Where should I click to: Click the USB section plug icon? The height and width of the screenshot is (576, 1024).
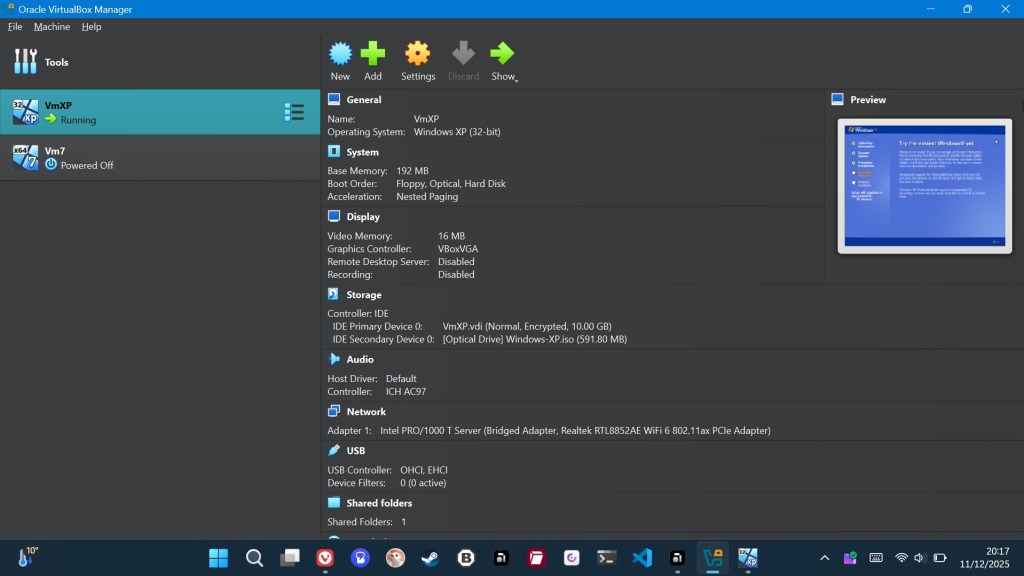coord(334,450)
